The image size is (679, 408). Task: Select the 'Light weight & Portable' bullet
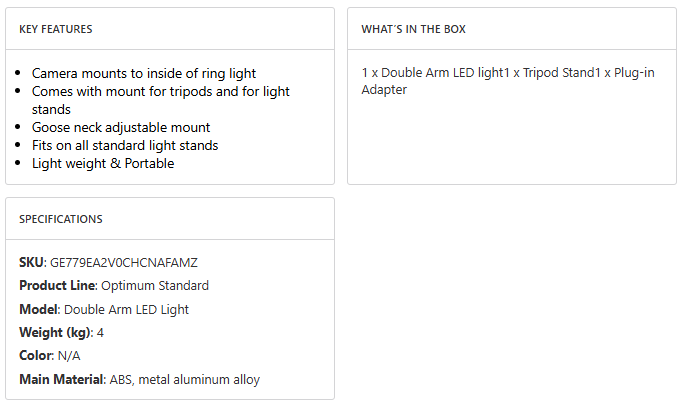click(103, 163)
